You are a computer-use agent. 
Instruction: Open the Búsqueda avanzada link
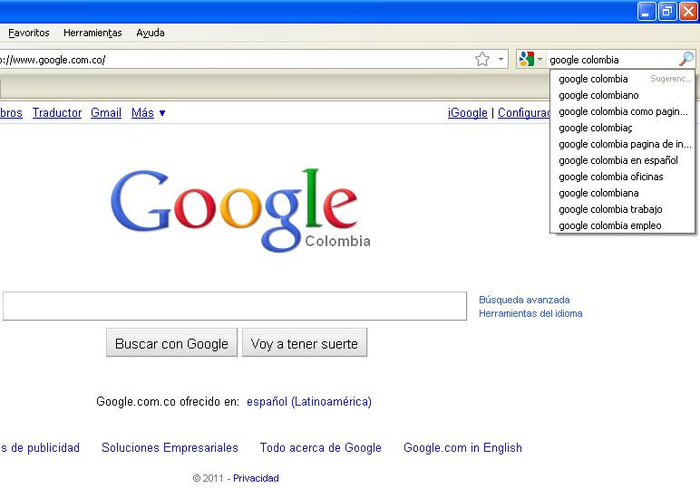pos(524,300)
